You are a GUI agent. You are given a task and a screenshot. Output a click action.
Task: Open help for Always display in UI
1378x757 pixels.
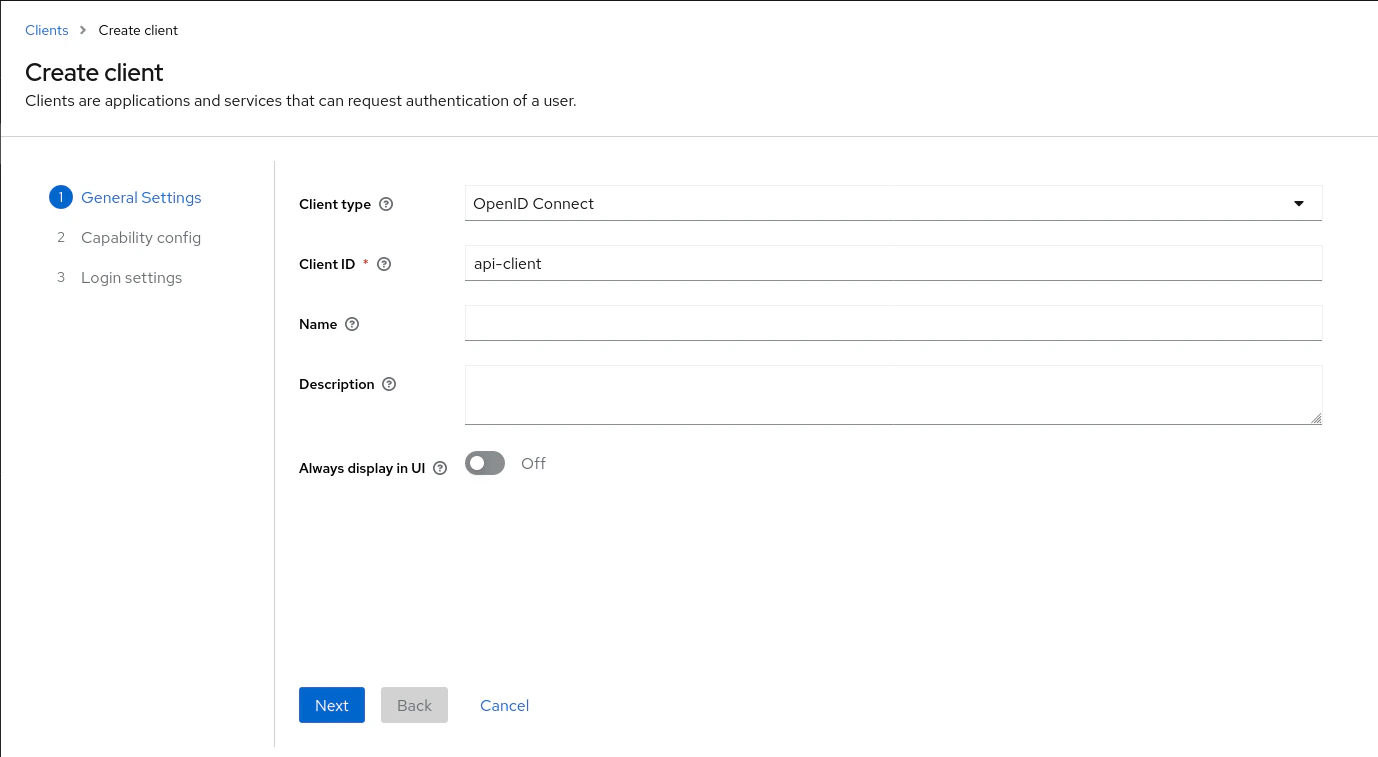click(440, 468)
